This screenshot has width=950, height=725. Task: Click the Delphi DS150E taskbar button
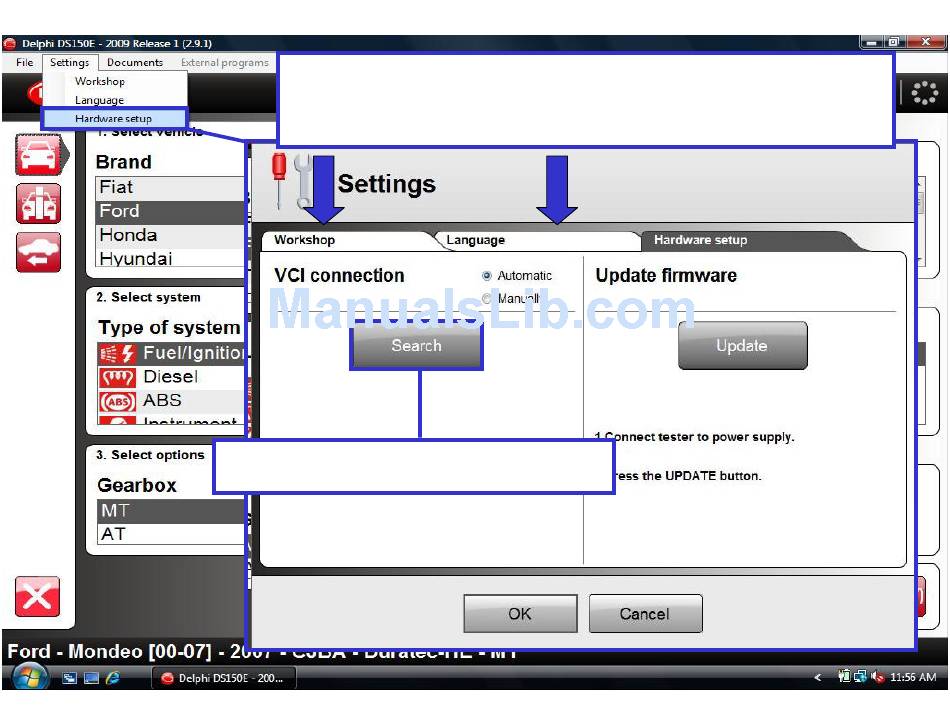(x=224, y=678)
